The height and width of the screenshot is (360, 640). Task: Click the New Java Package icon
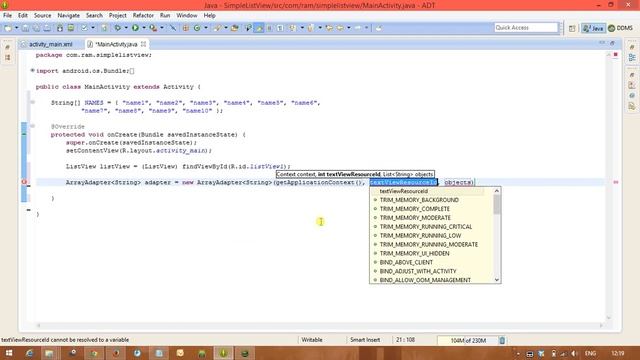point(185,28)
